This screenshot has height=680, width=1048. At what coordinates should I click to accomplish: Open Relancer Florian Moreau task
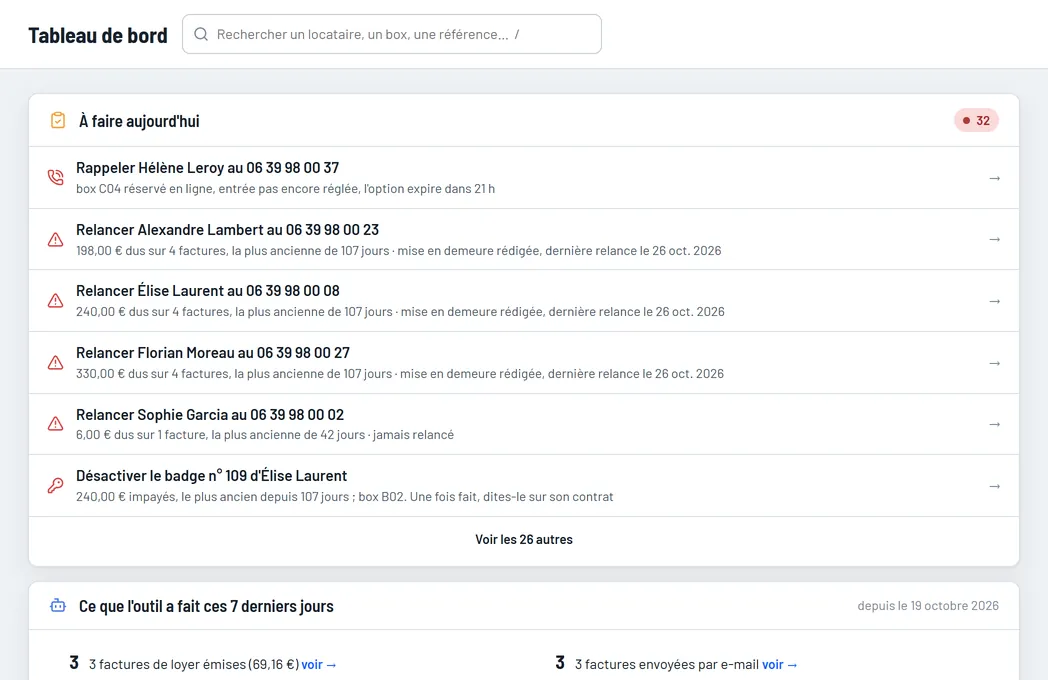click(x=524, y=362)
